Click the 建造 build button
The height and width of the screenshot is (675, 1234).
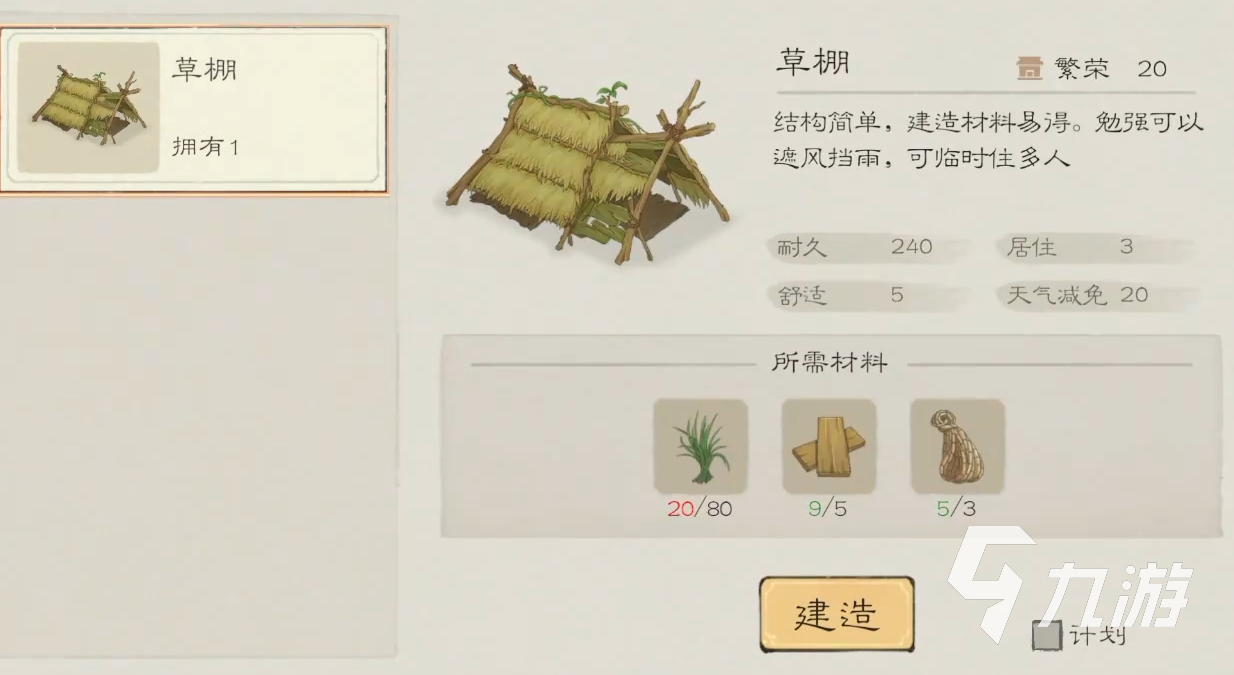pos(836,614)
